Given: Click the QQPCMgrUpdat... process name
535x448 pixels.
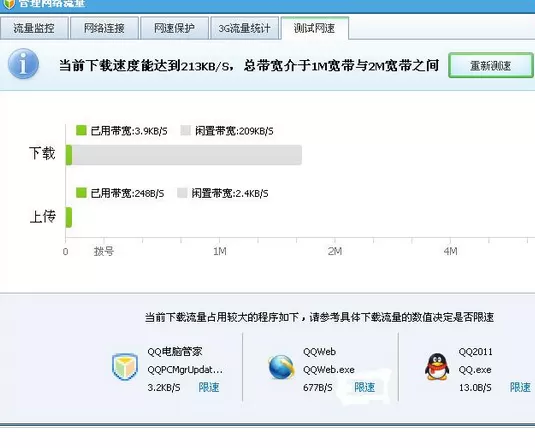Looking at the screenshot, I should [x=185, y=370].
